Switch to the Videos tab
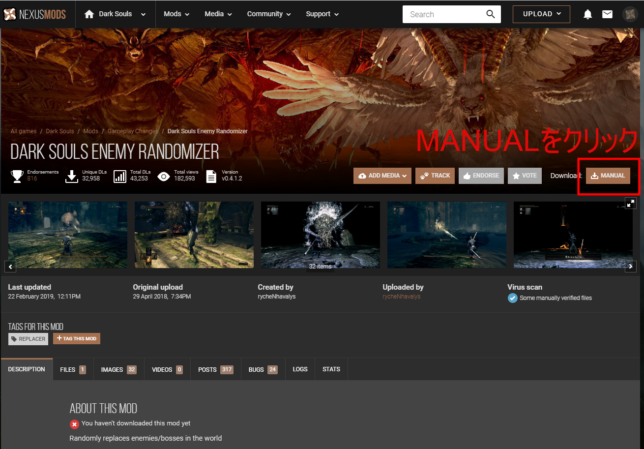The width and height of the screenshot is (644, 449). click(167, 369)
